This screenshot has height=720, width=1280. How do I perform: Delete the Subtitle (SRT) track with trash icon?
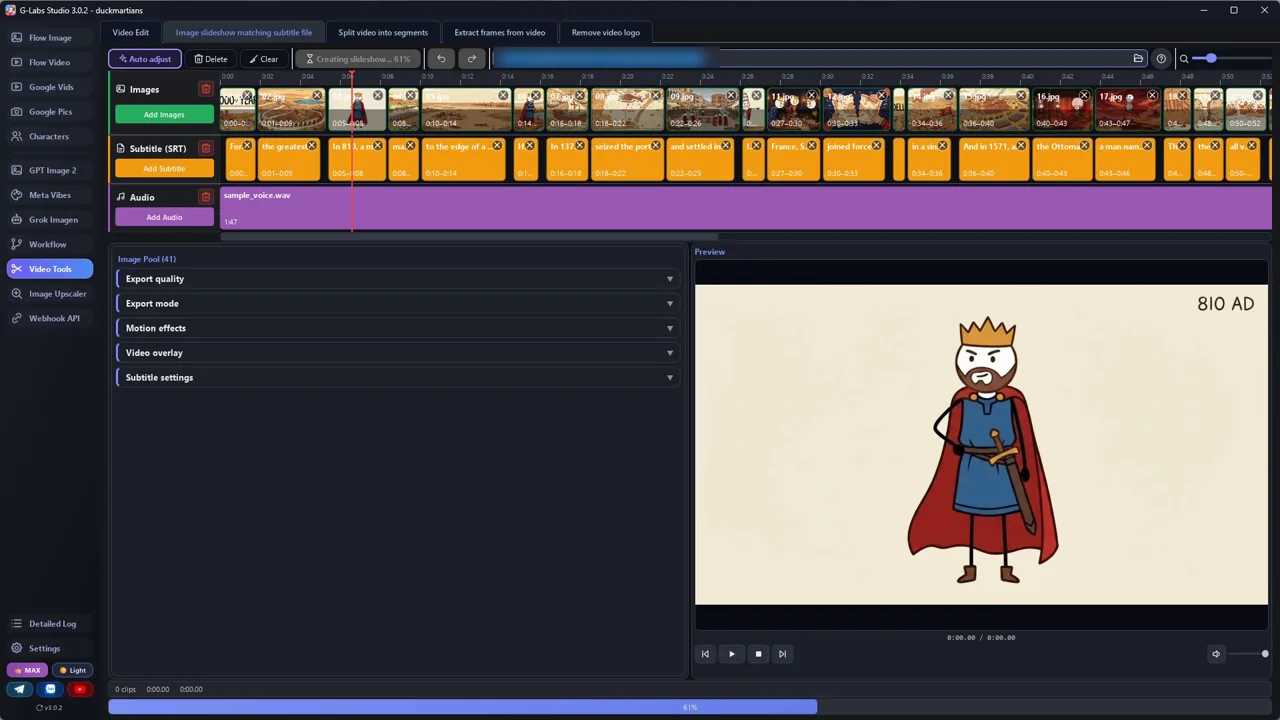(205, 148)
